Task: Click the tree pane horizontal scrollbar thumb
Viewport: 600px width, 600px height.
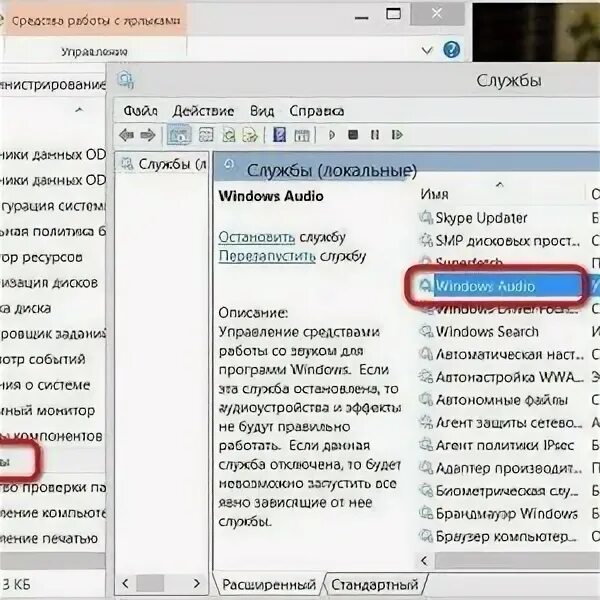Action: [150, 584]
